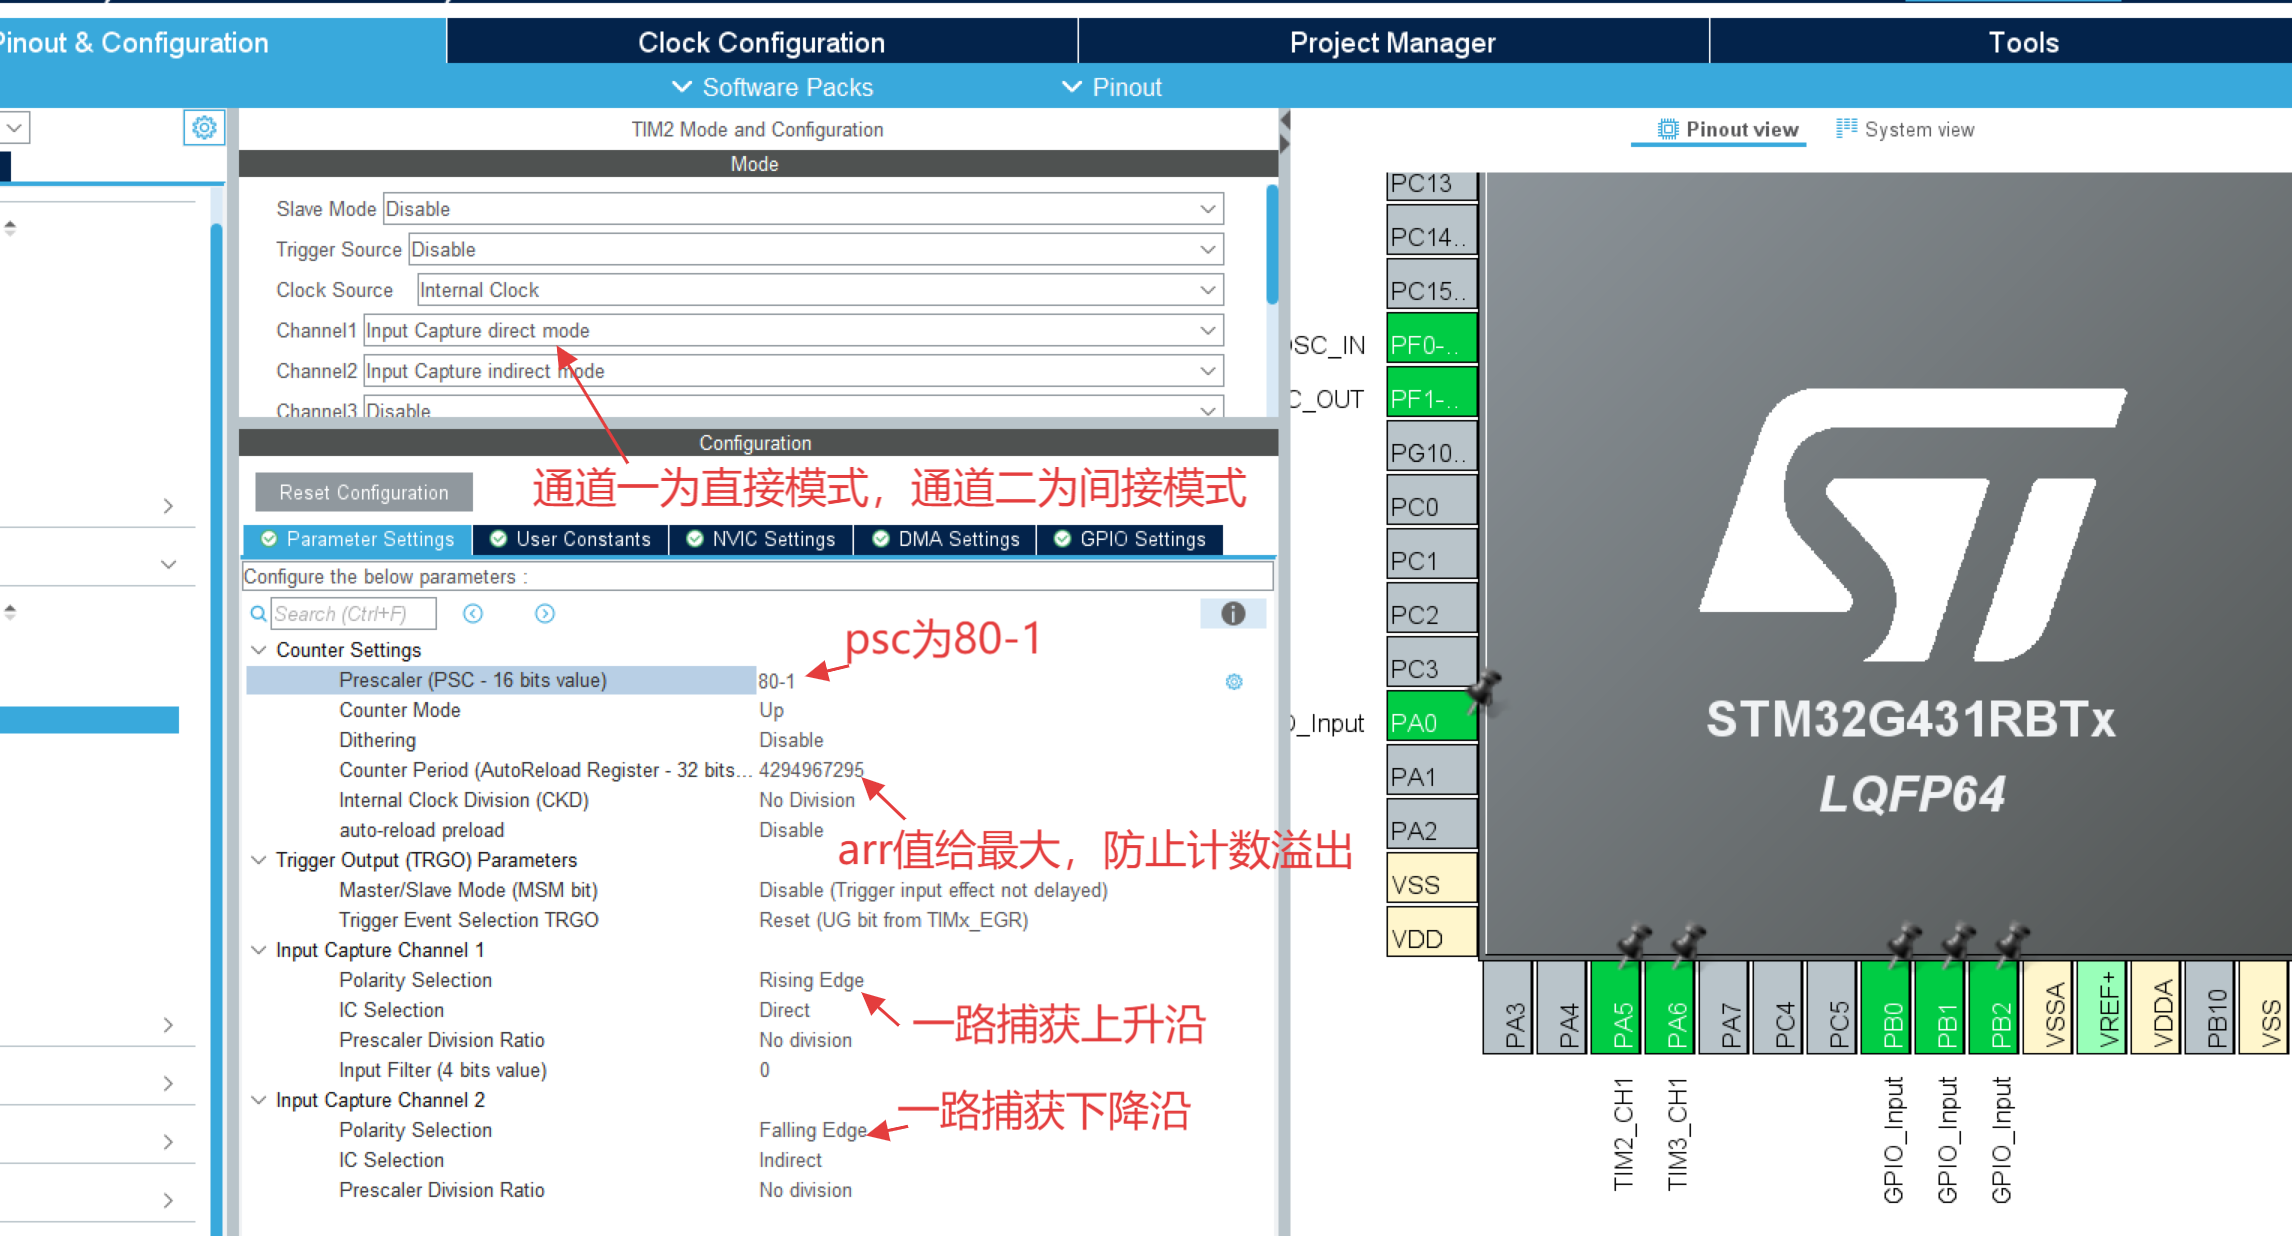Click the info icon in parameter settings
The height and width of the screenshot is (1236, 2292).
[x=1233, y=614]
